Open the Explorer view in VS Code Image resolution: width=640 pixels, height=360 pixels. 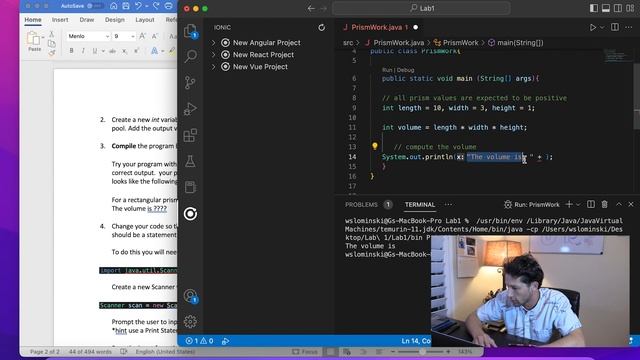190,31
